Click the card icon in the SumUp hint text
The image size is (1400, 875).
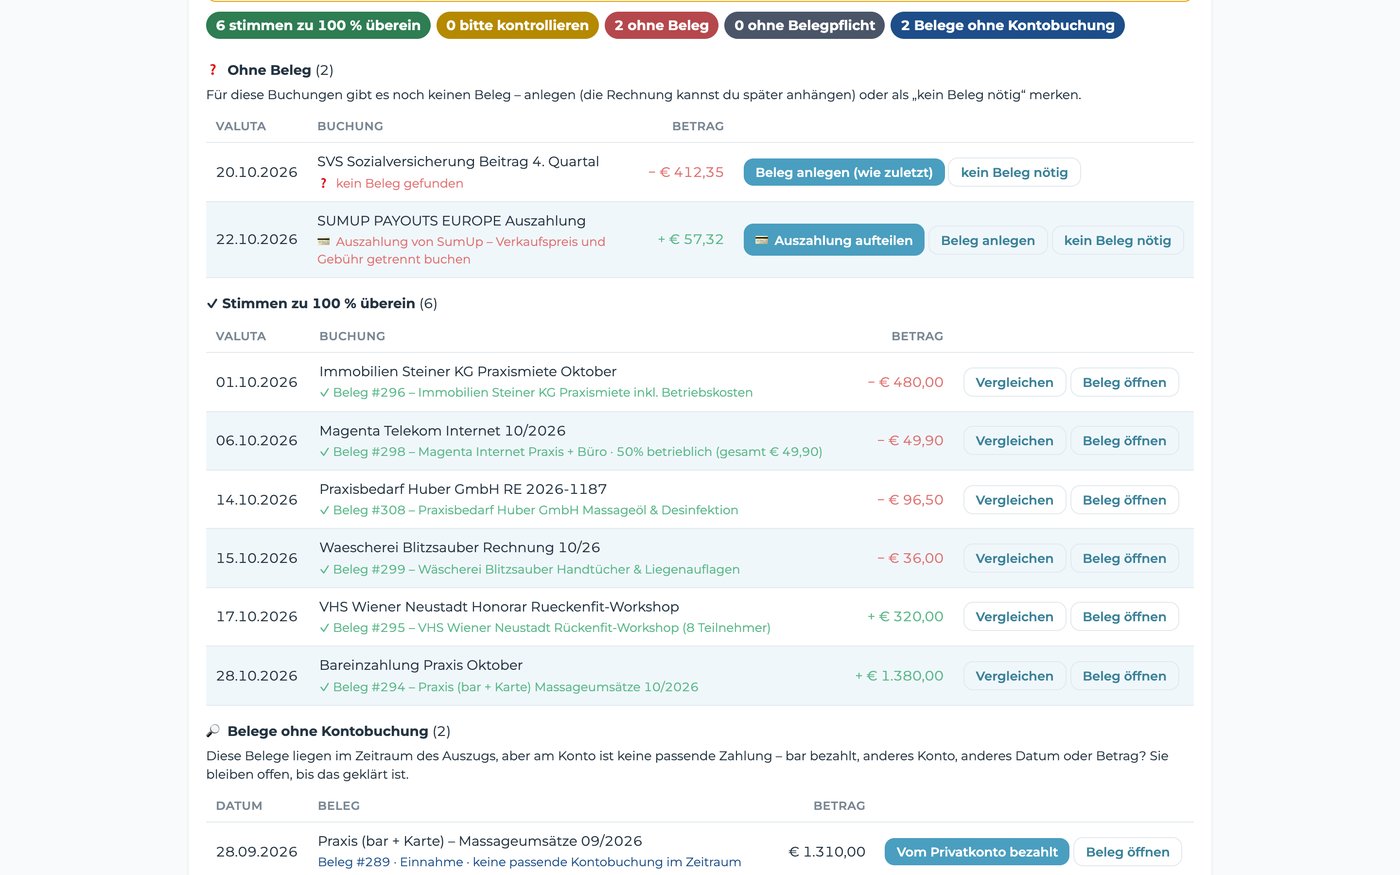pyautogui.click(x=324, y=242)
